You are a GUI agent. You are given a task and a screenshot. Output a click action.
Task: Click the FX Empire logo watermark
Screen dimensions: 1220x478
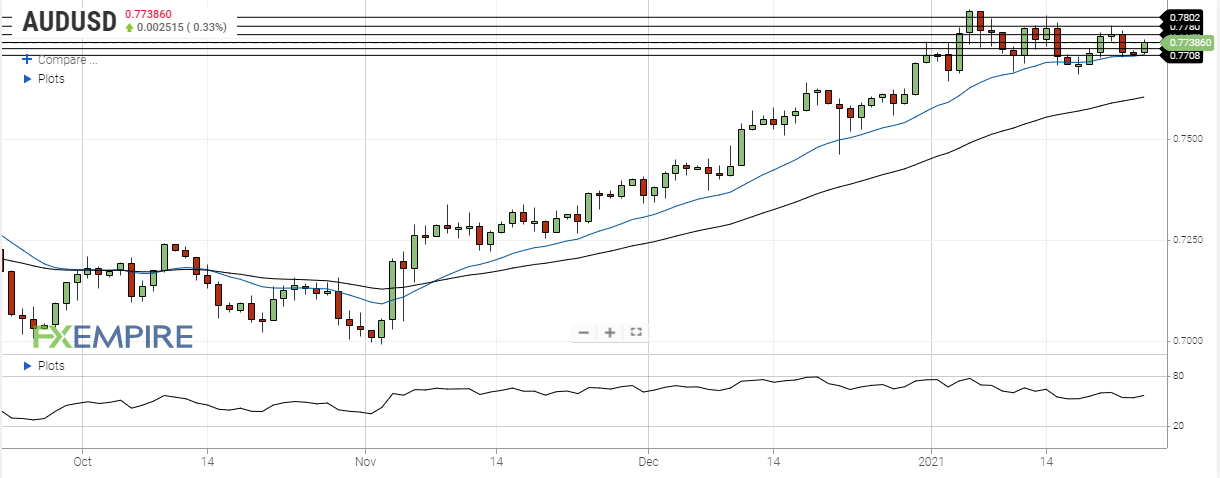point(112,336)
